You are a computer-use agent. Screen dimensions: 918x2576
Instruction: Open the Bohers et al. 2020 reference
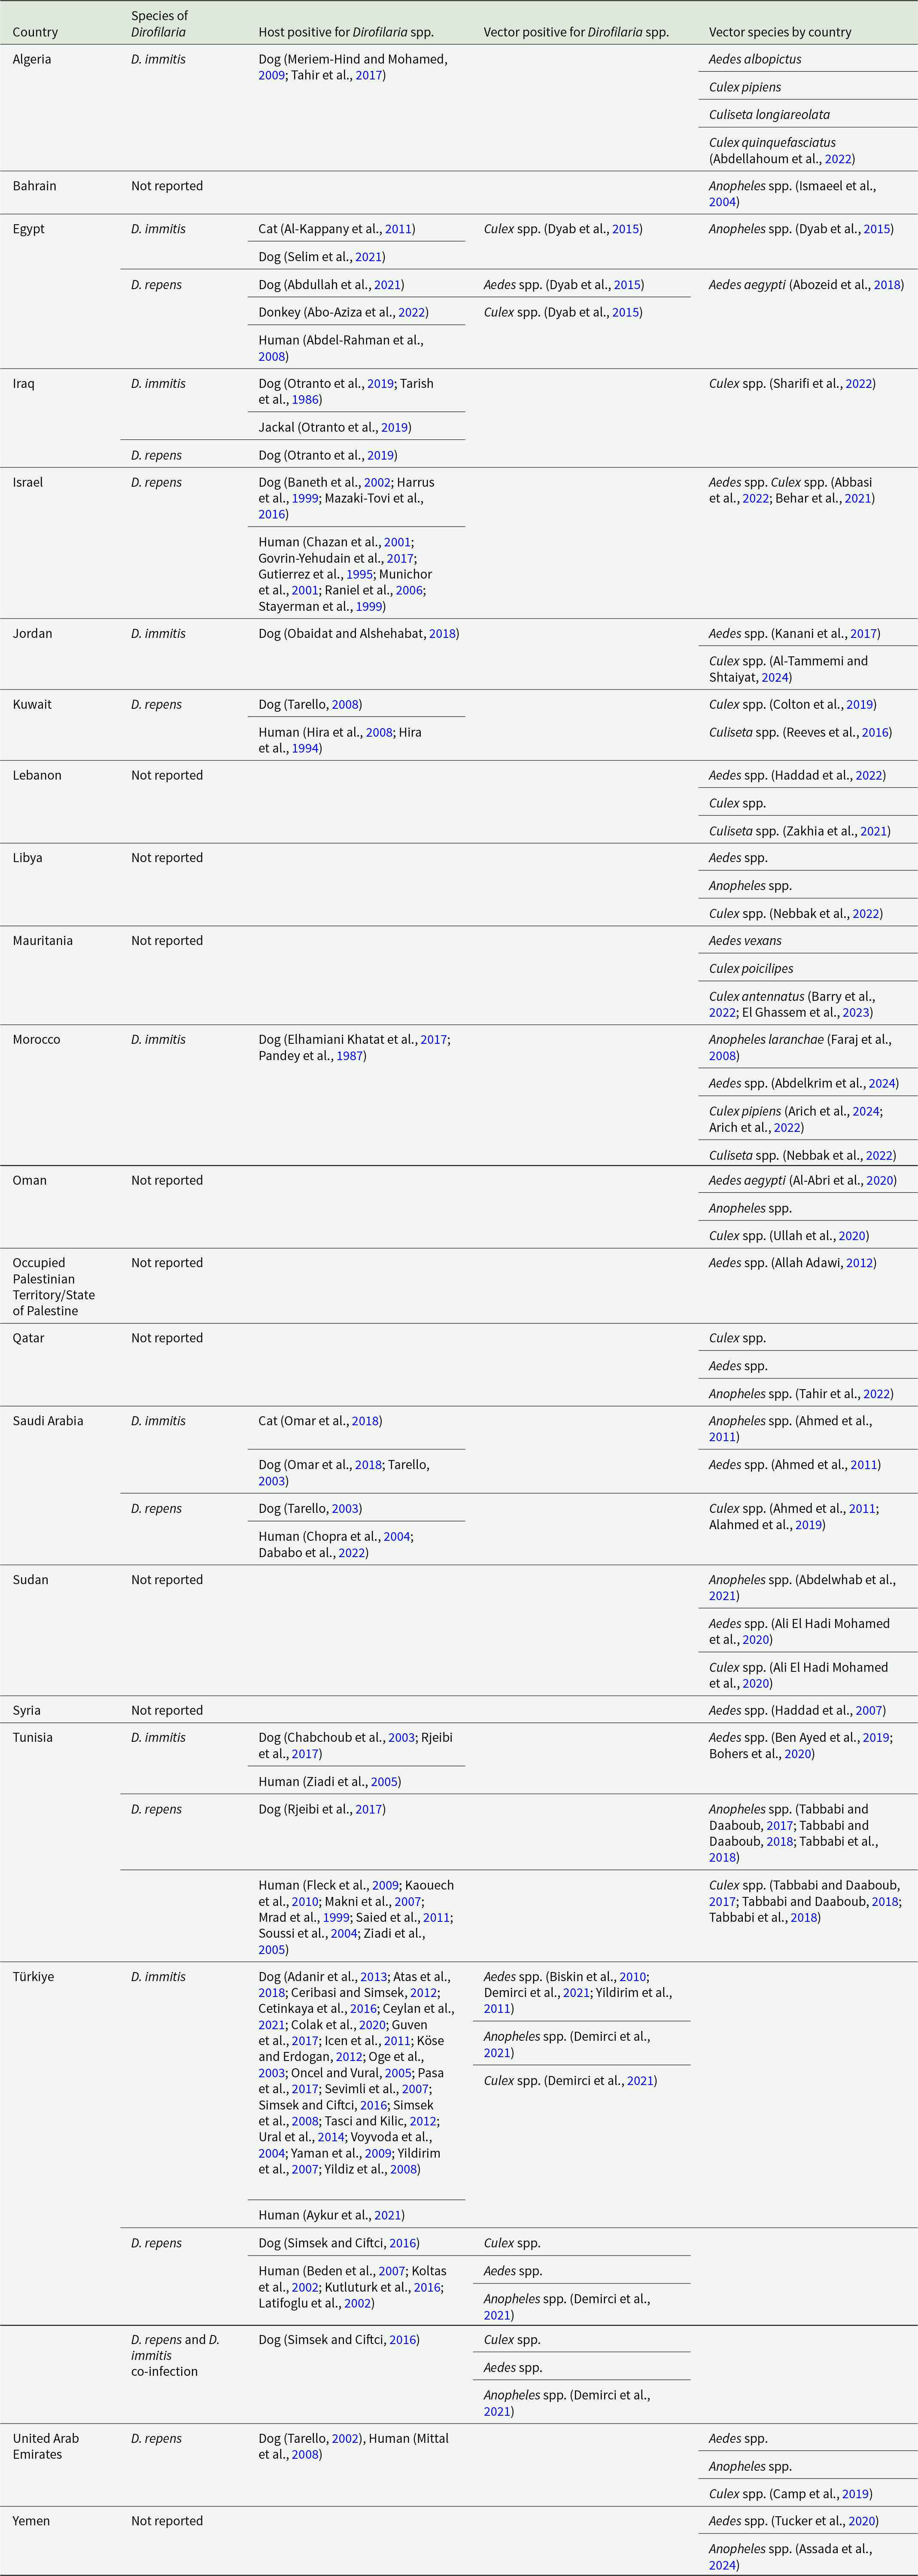[798, 1753]
